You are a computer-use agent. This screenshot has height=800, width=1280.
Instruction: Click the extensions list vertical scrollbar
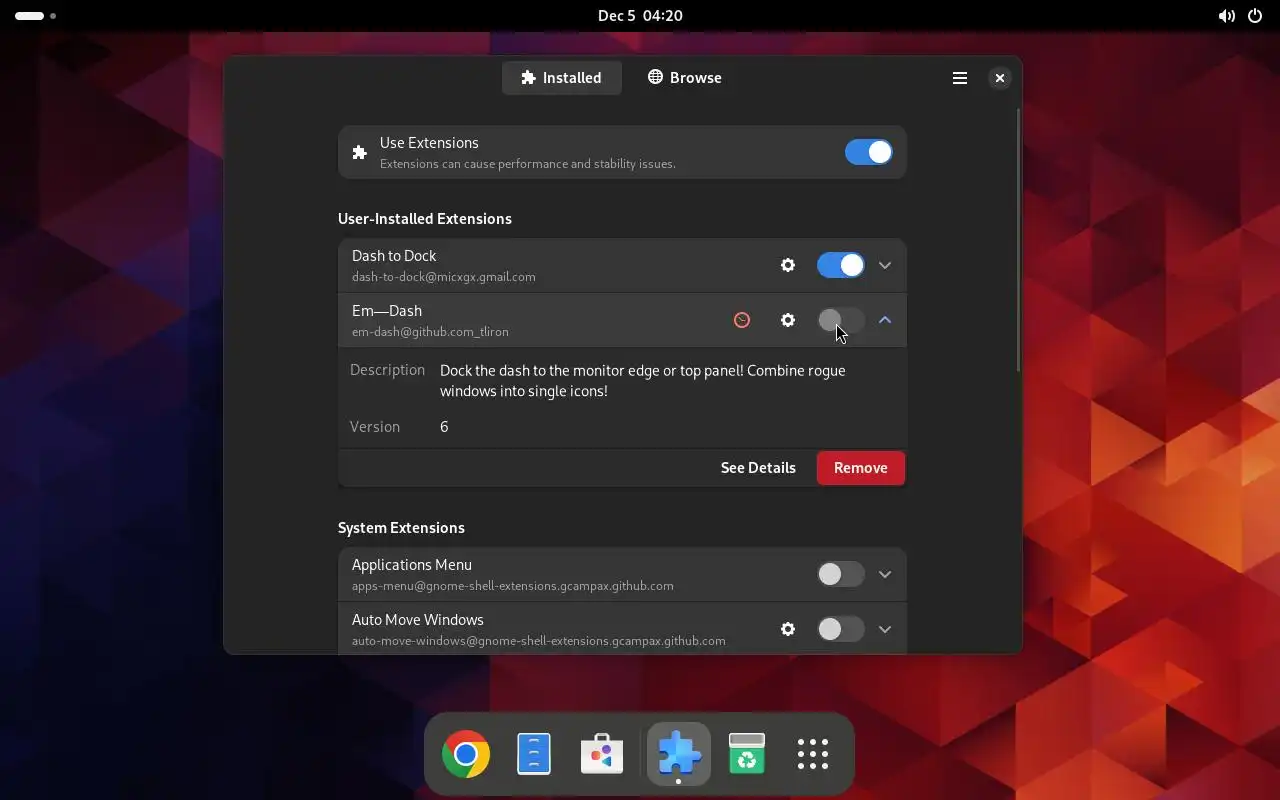point(1018,240)
